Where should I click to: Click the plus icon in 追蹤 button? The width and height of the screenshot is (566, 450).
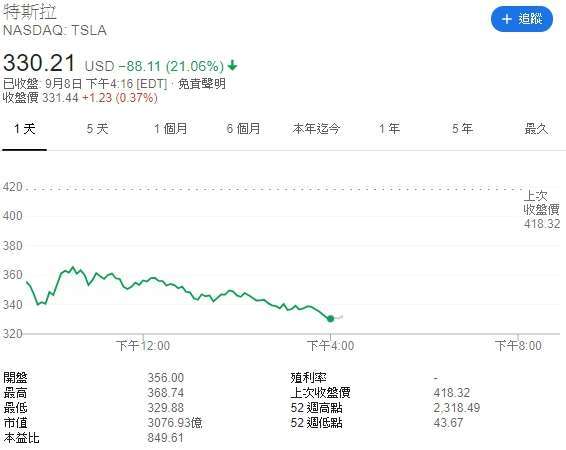(507, 19)
